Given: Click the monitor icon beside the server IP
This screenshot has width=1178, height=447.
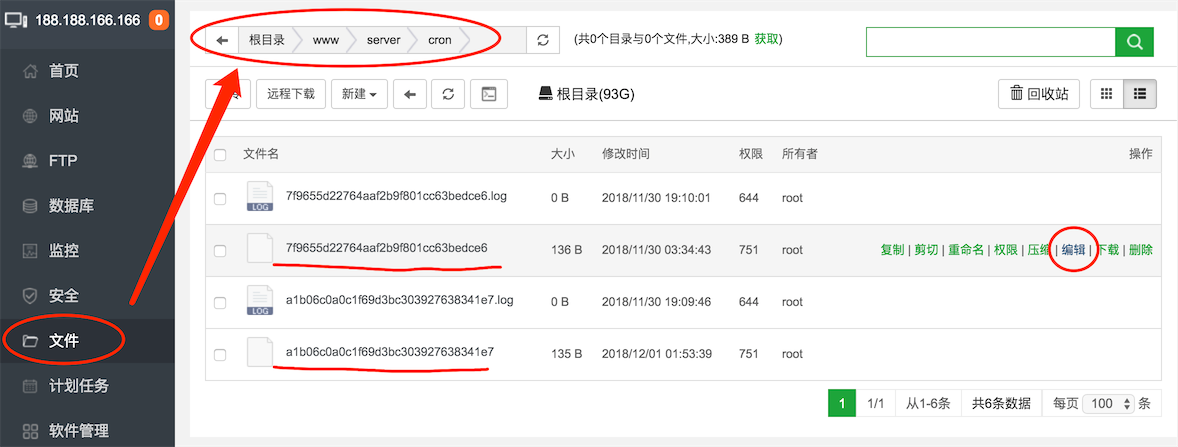Looking at the screenshot, I should 16,20.
